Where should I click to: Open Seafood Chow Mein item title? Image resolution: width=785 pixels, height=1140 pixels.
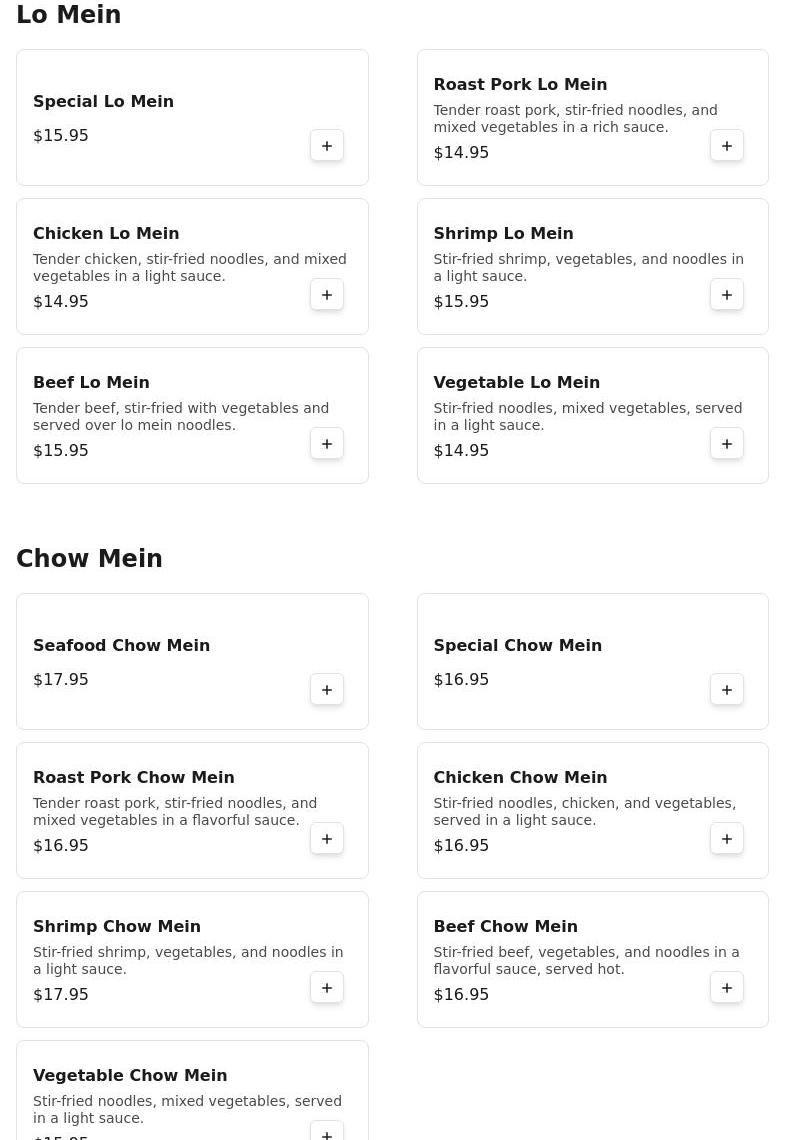[121, 646]
